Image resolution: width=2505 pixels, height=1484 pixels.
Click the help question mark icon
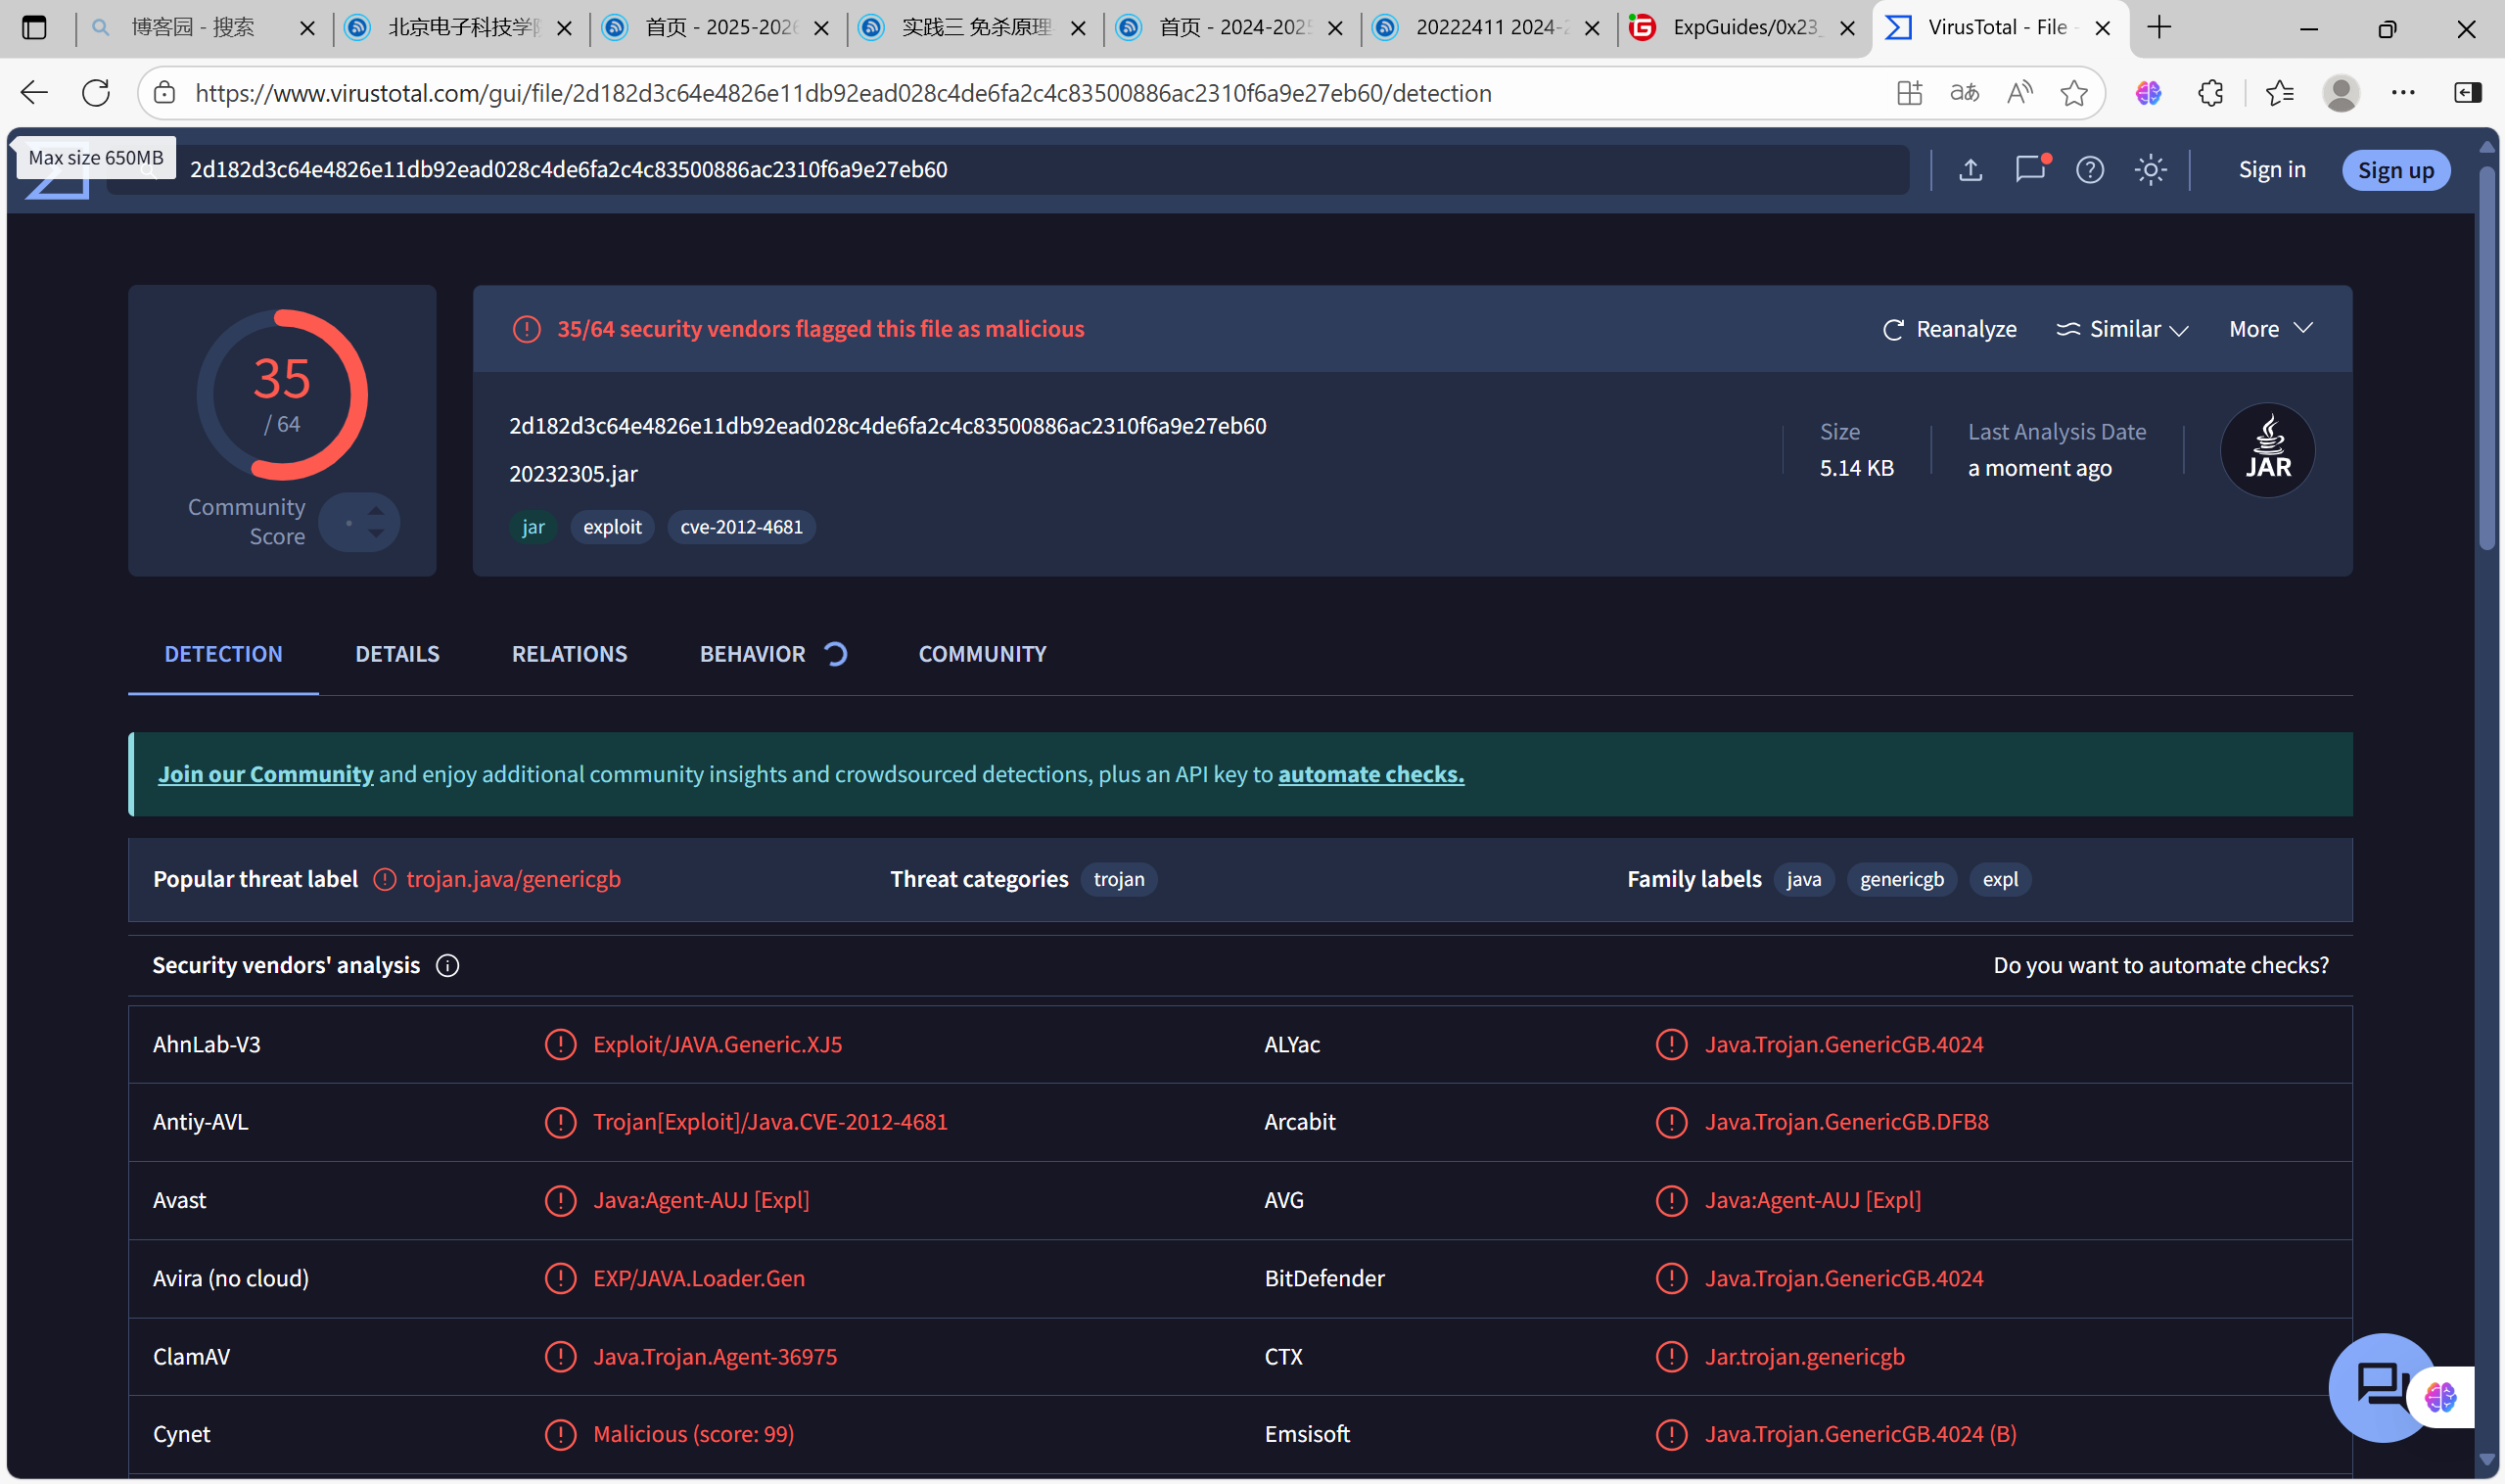(2090, 170)
